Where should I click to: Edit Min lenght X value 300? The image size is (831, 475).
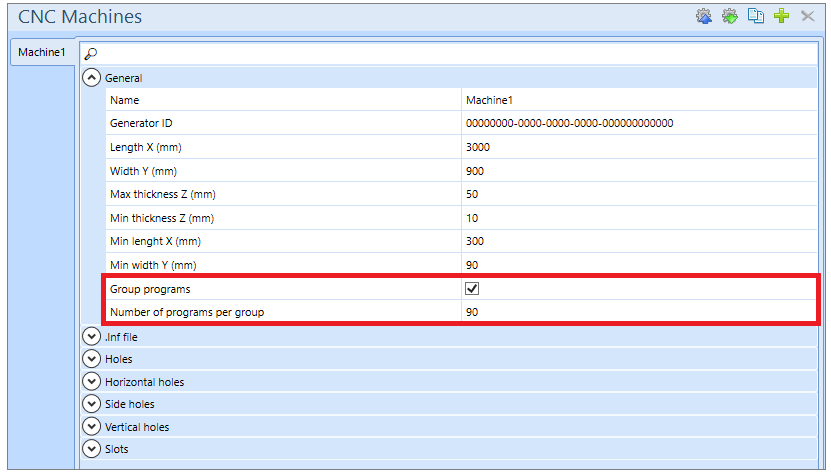click(x=639, y=241)
